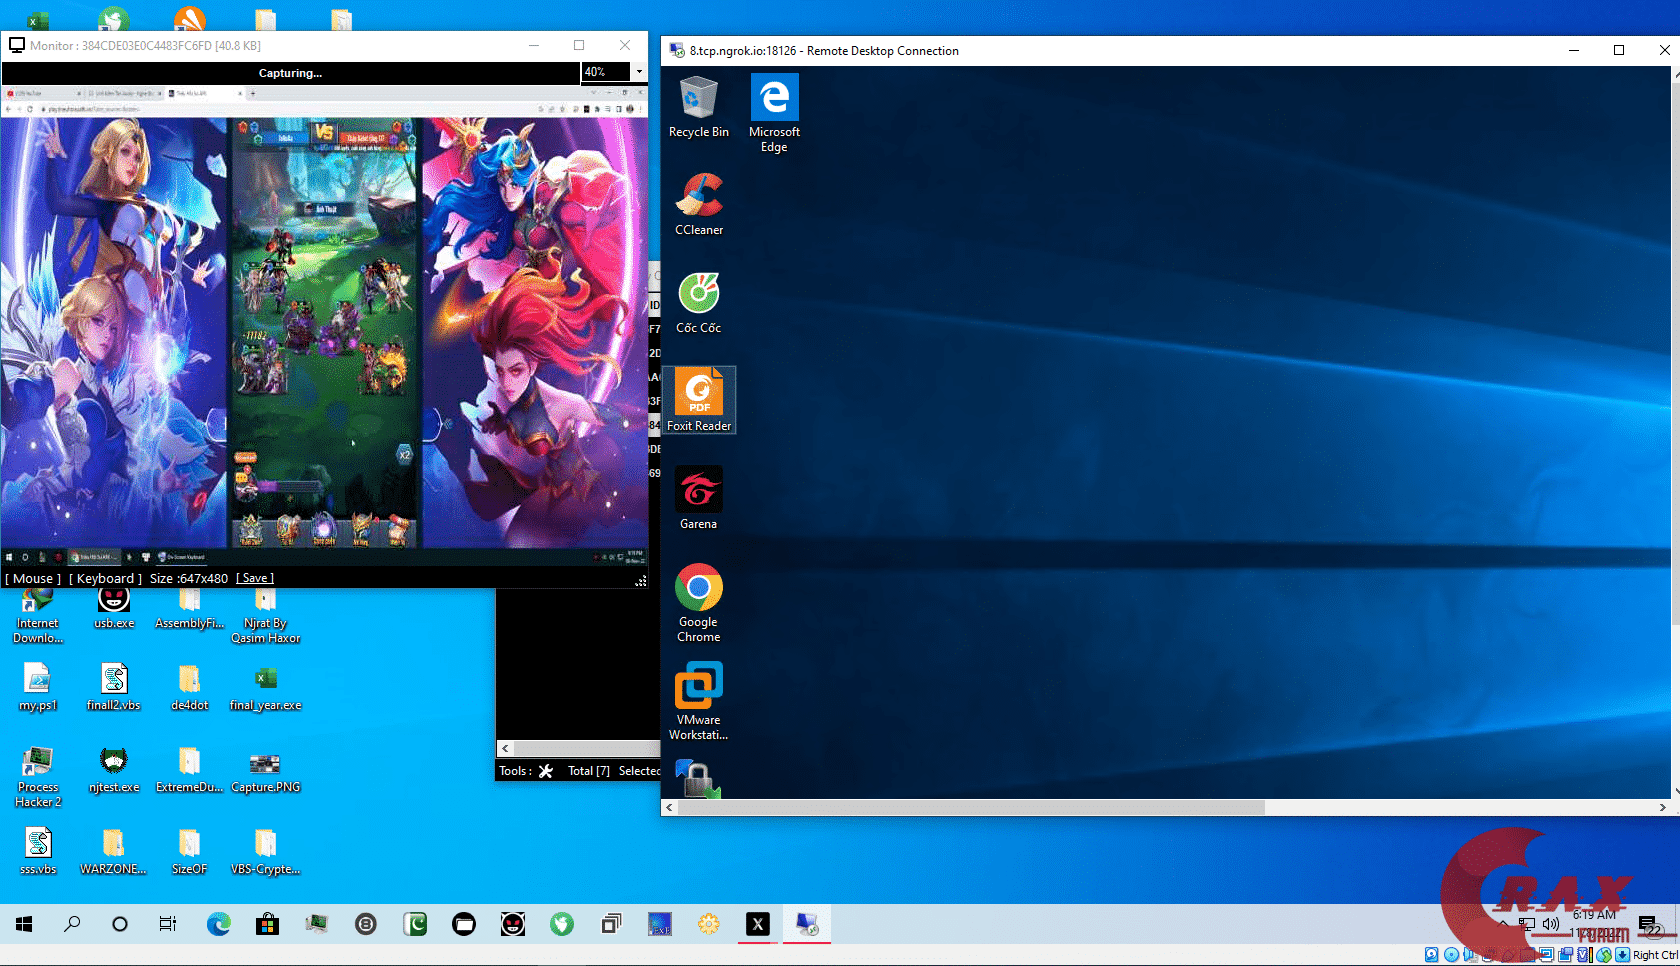Launch Edge from the host taskbar
1680x966 pixels.
[218, 924]
